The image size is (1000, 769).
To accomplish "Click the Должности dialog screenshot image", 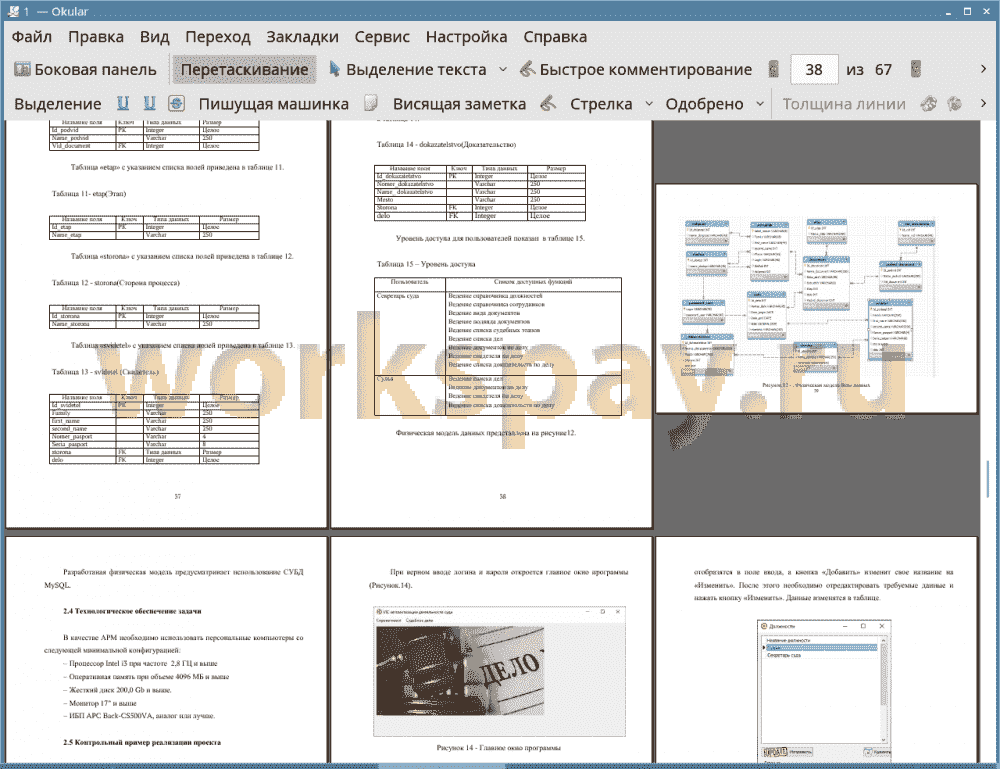I will pos(824,689).
